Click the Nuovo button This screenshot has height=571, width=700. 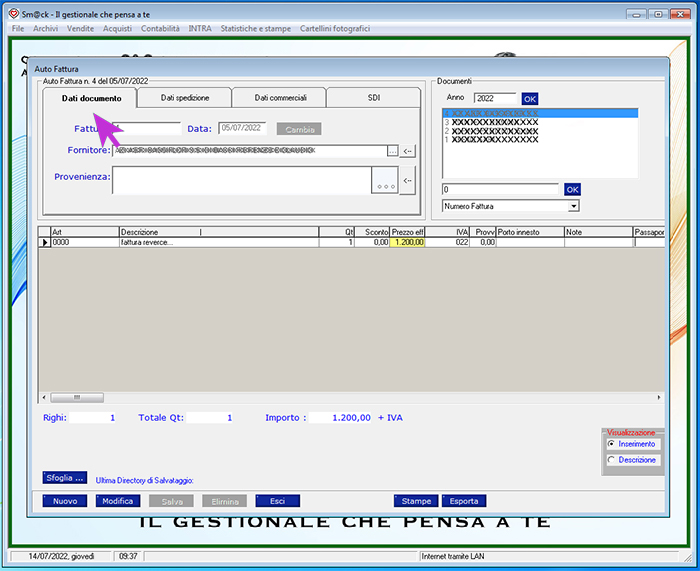pyautogui.click(x=65, y=501)
